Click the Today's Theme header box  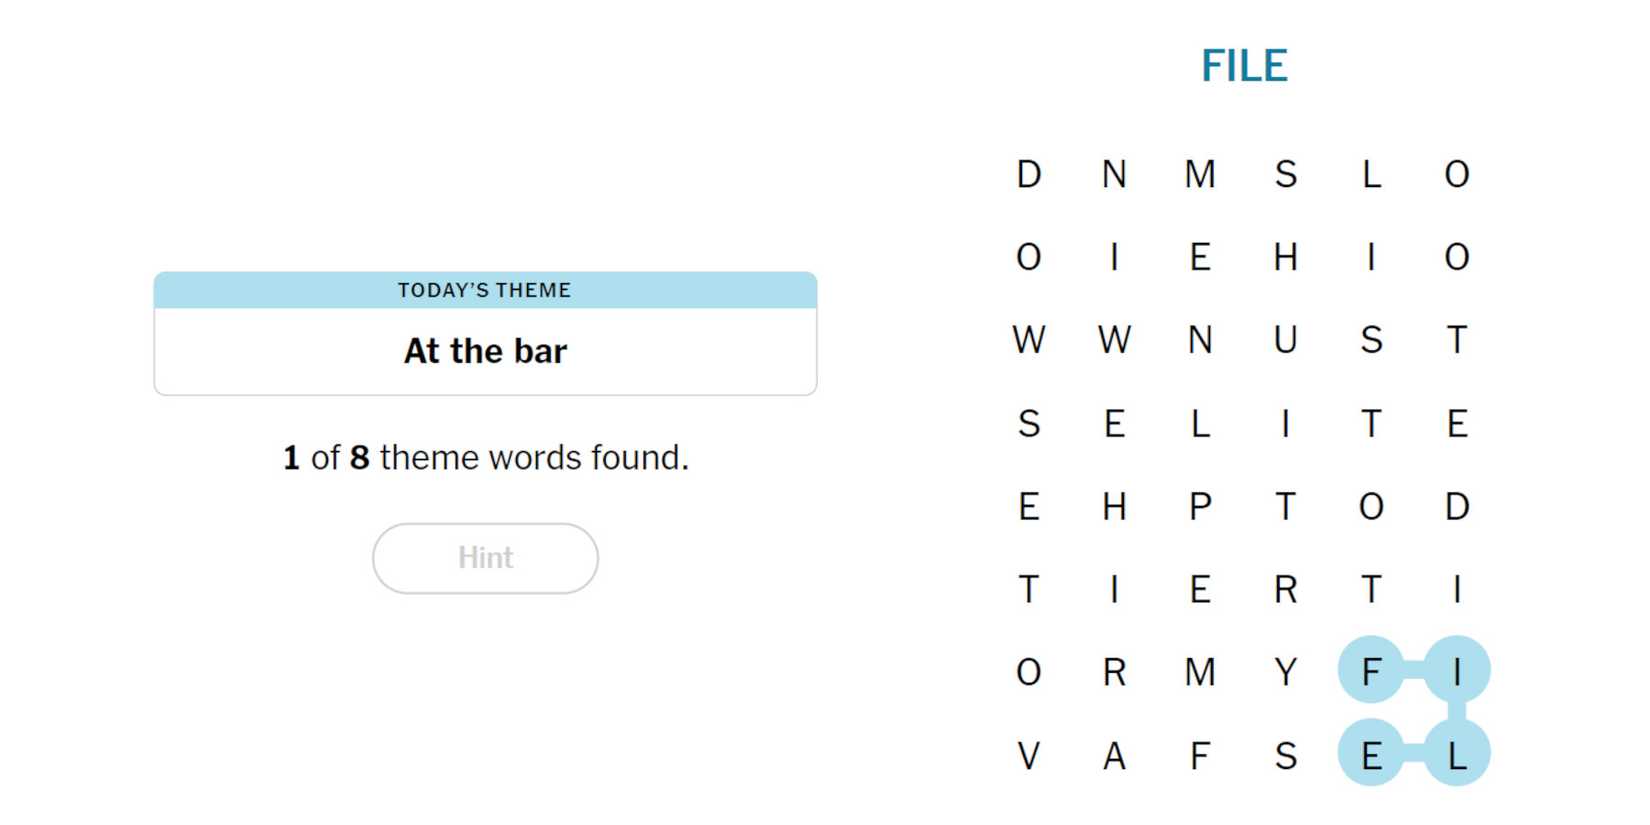tap(485, 290)
